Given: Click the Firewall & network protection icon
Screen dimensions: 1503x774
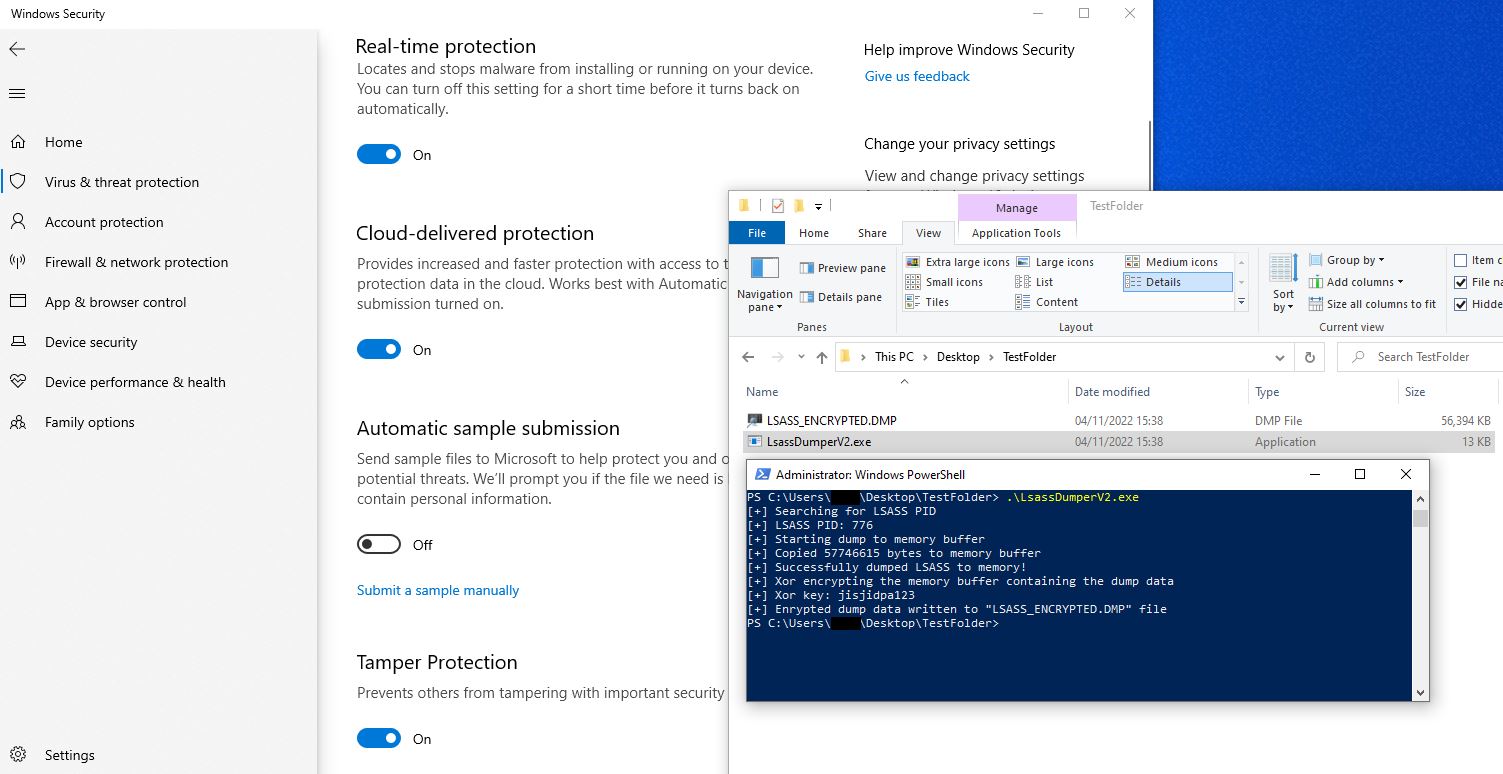Looking at the screenshot, I should 17,262.
